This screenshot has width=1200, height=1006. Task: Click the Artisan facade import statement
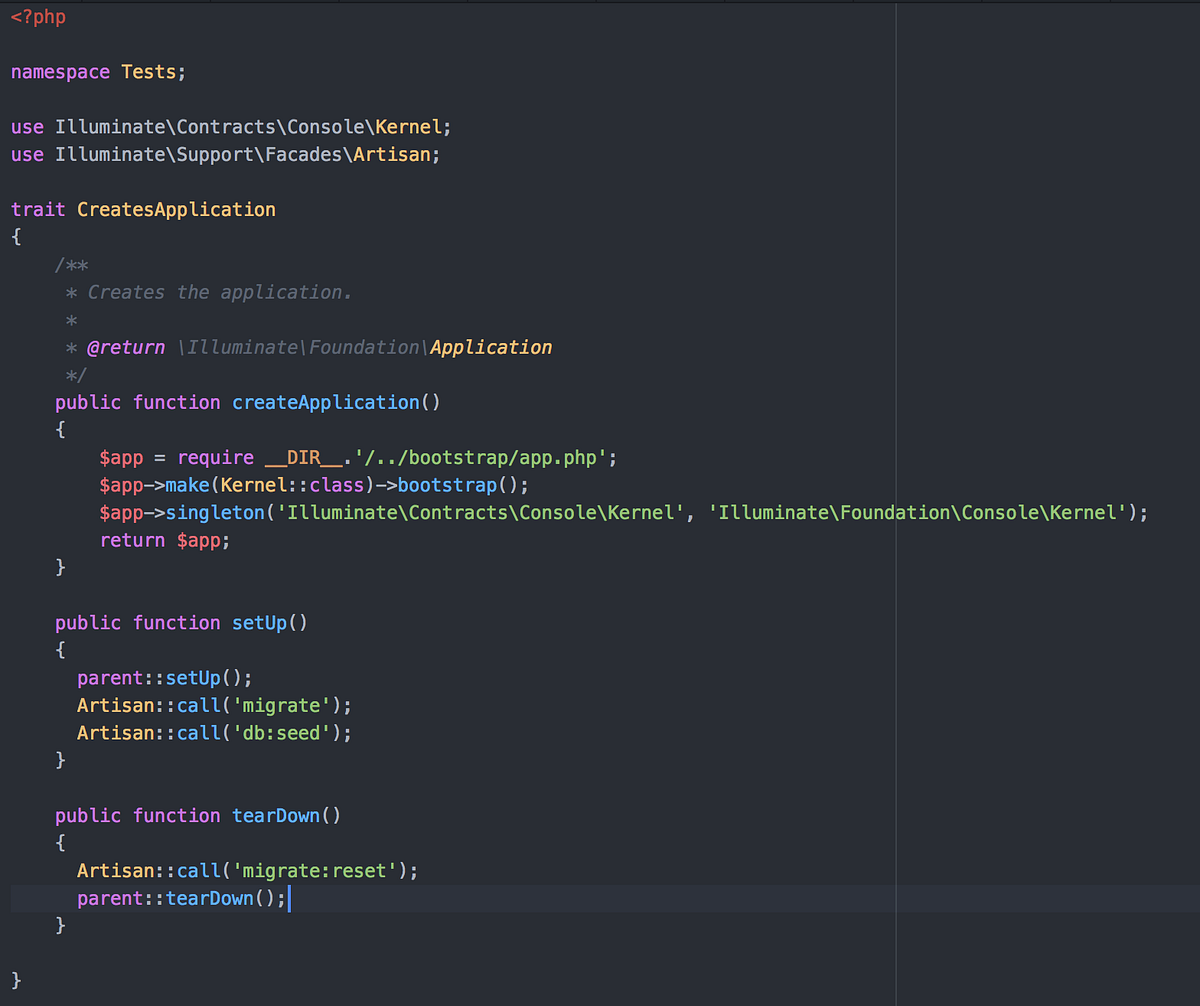pos(225,154)
